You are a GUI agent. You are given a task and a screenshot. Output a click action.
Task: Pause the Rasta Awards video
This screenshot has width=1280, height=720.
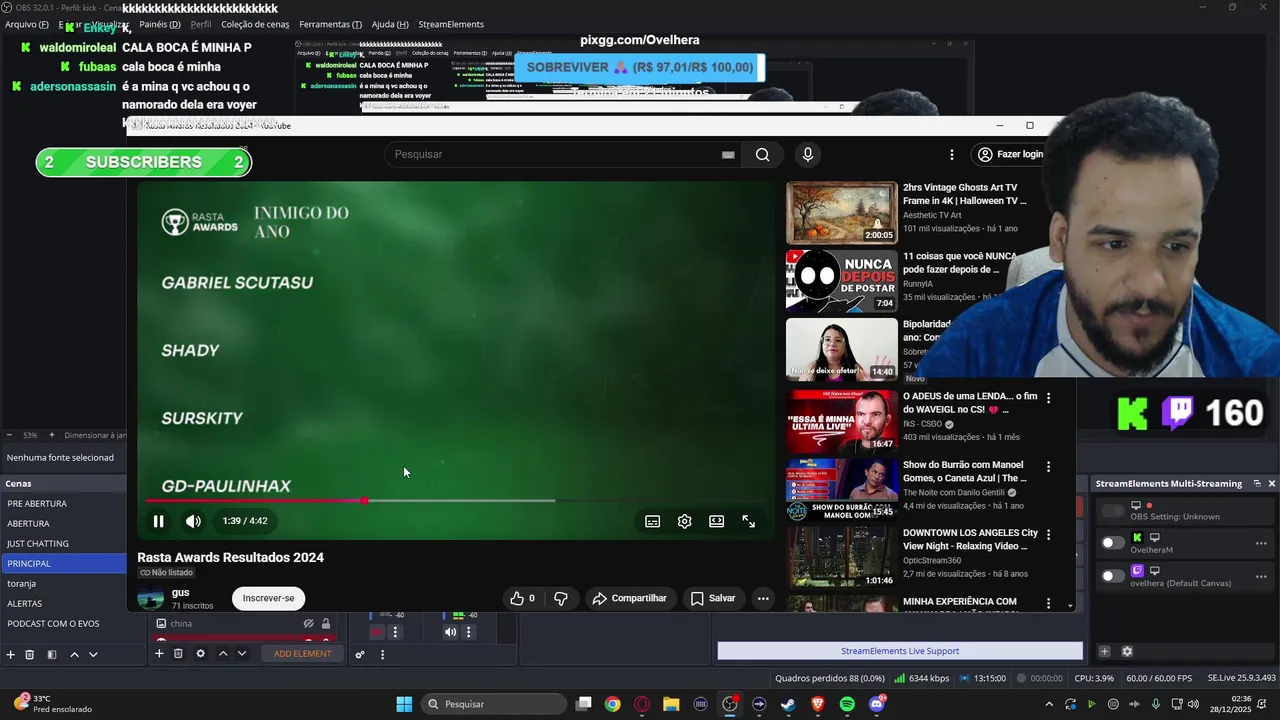pos(158,521)
